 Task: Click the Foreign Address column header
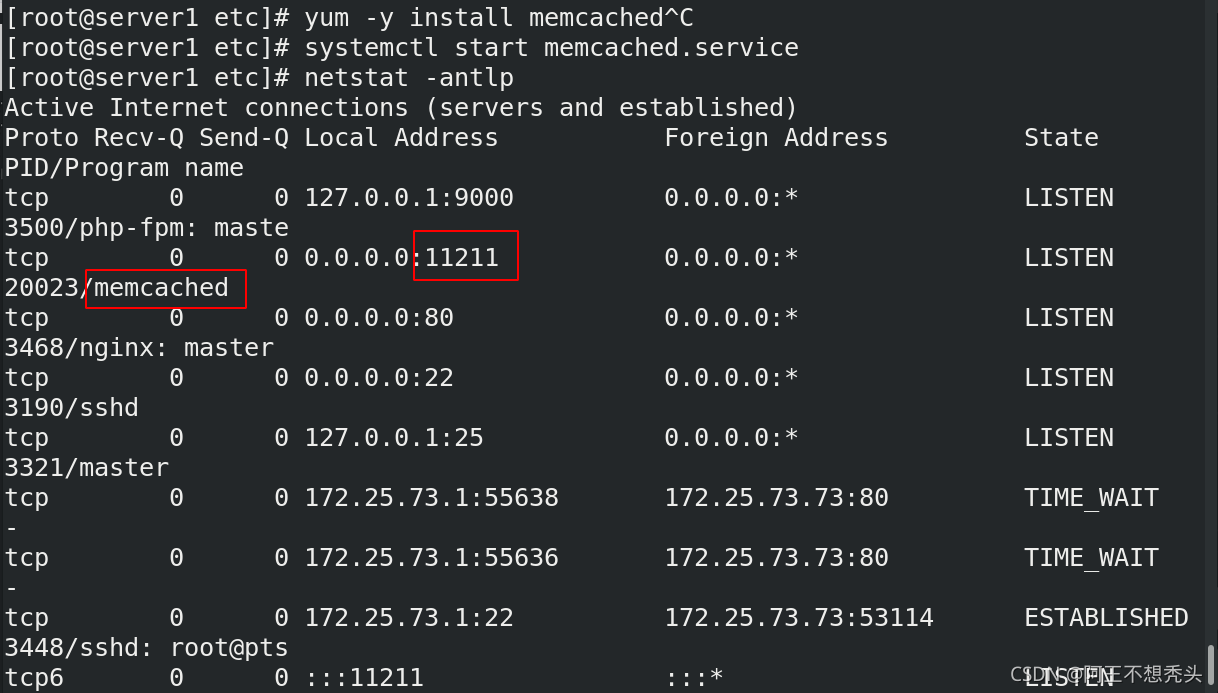[776, 138]
